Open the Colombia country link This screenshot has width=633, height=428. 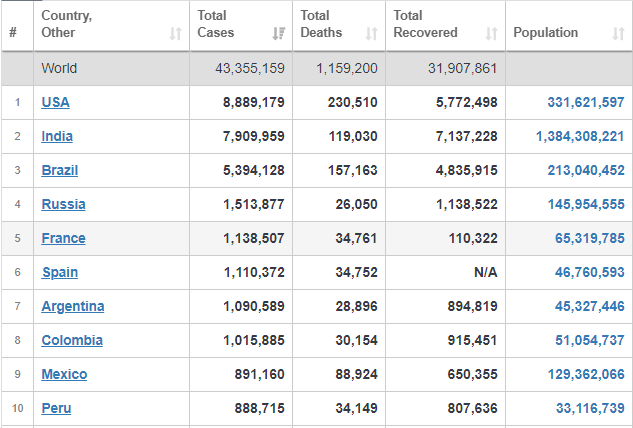click(72, 340)
